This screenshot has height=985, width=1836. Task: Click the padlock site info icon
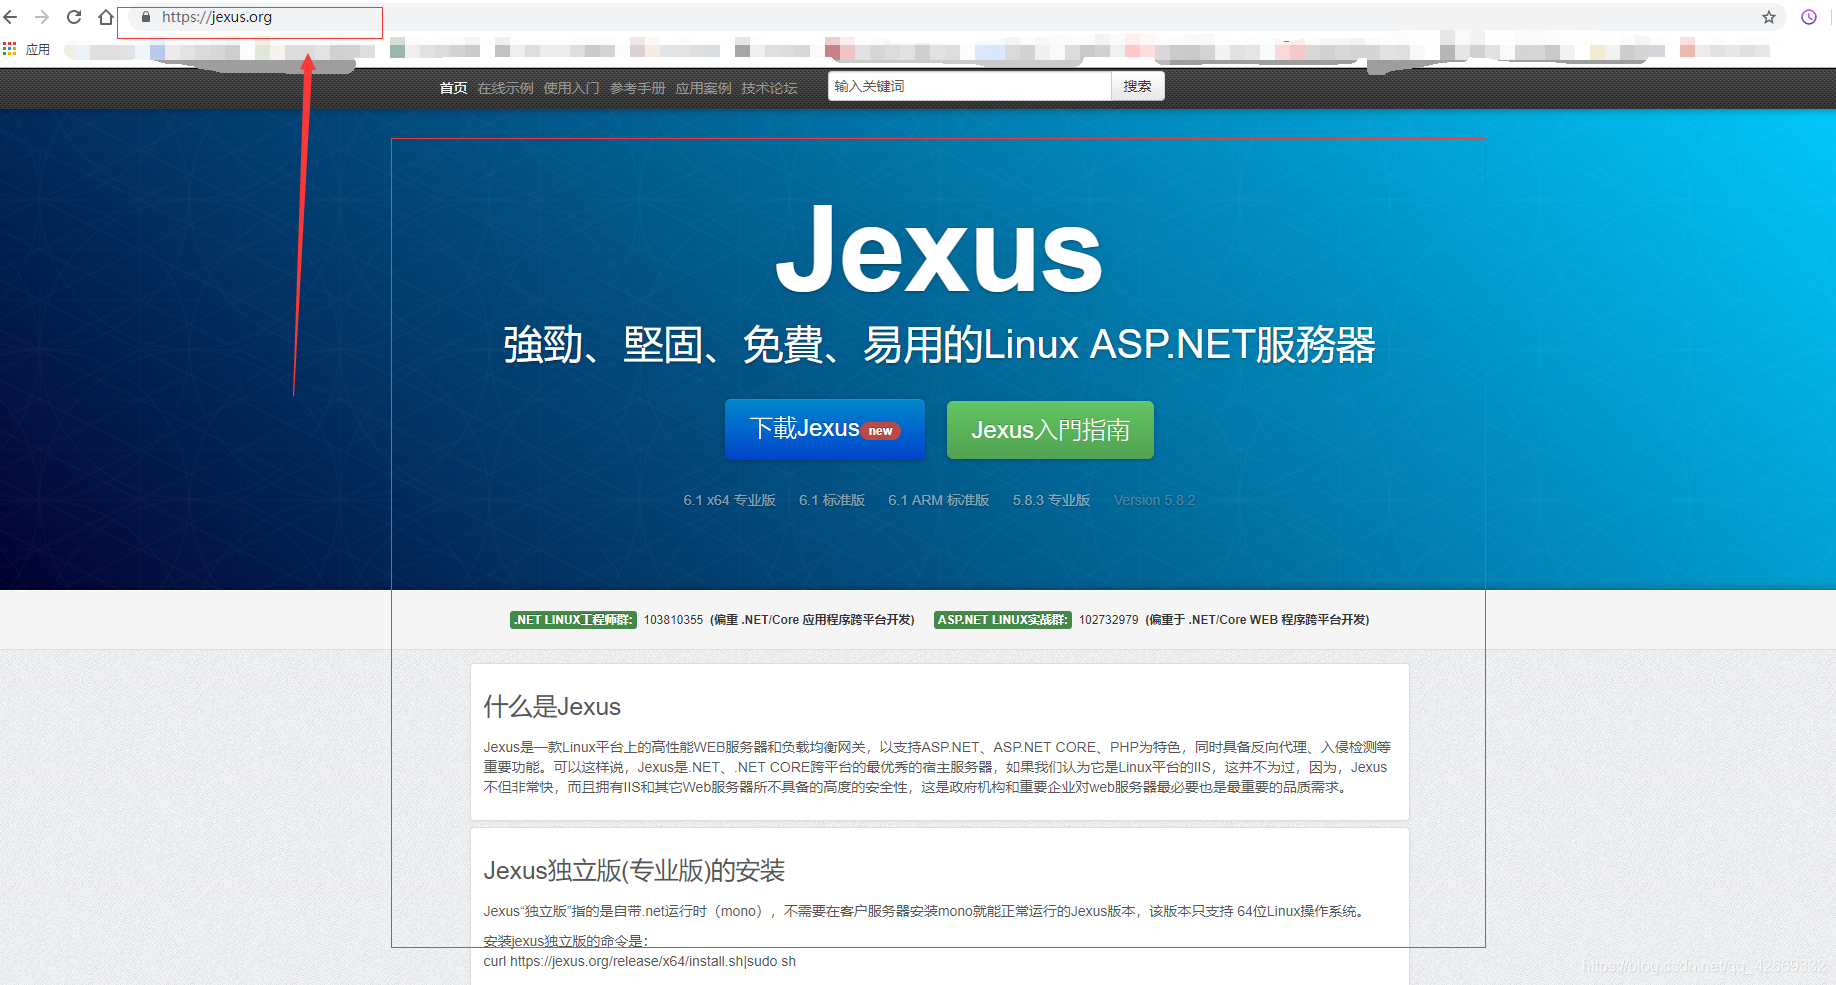(x=146, y=17)
